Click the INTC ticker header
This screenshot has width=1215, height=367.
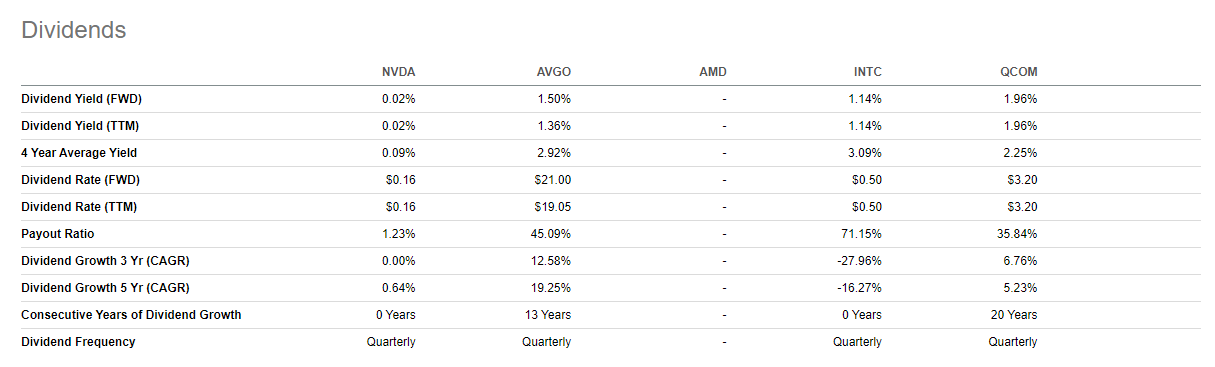pos(865,72)
